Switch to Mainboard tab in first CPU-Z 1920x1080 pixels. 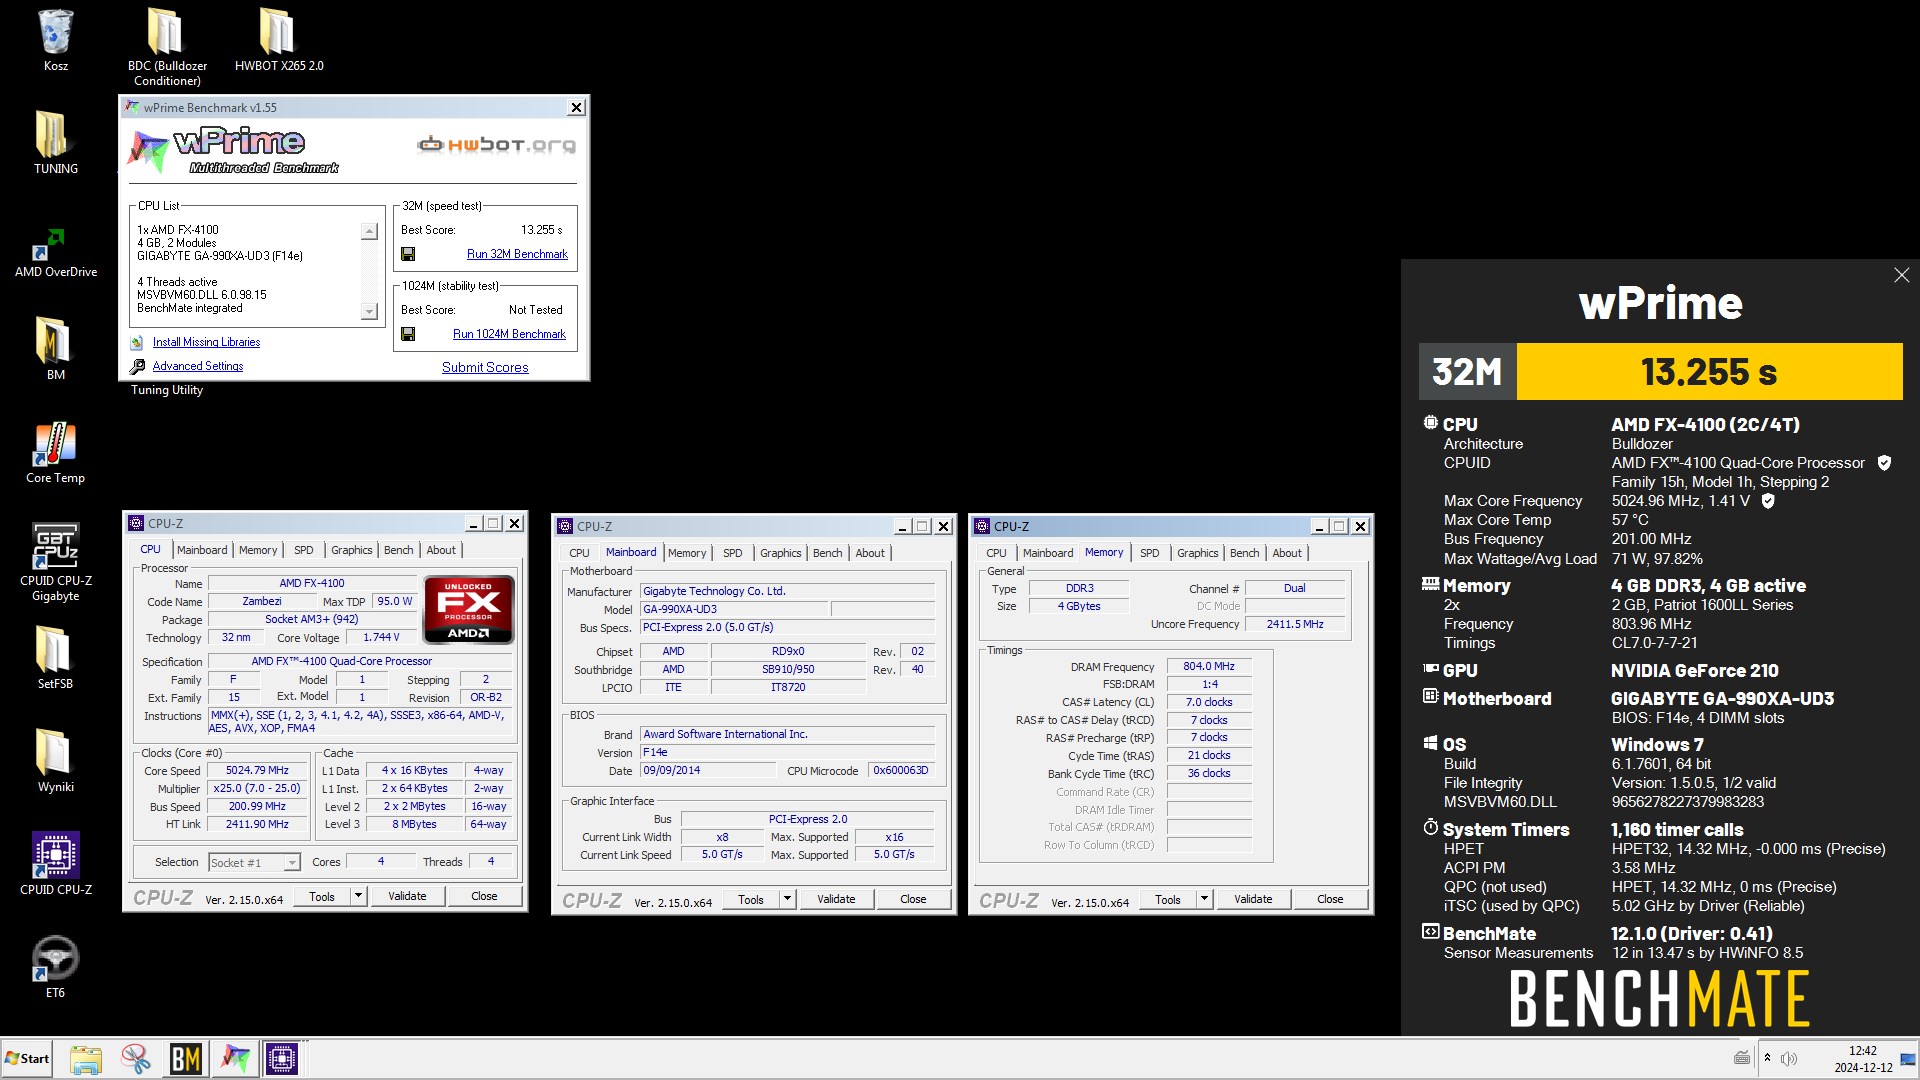point(202,550)
